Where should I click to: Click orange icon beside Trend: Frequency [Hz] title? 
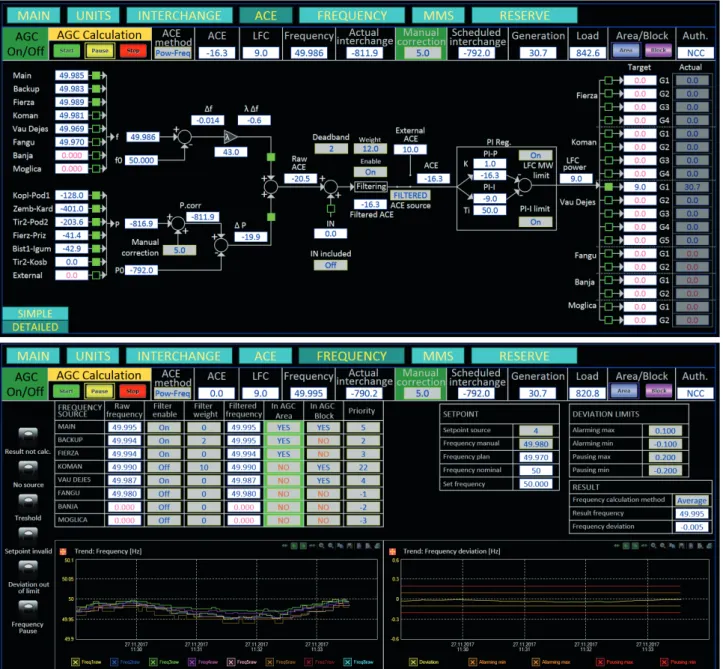pos(63,551)
